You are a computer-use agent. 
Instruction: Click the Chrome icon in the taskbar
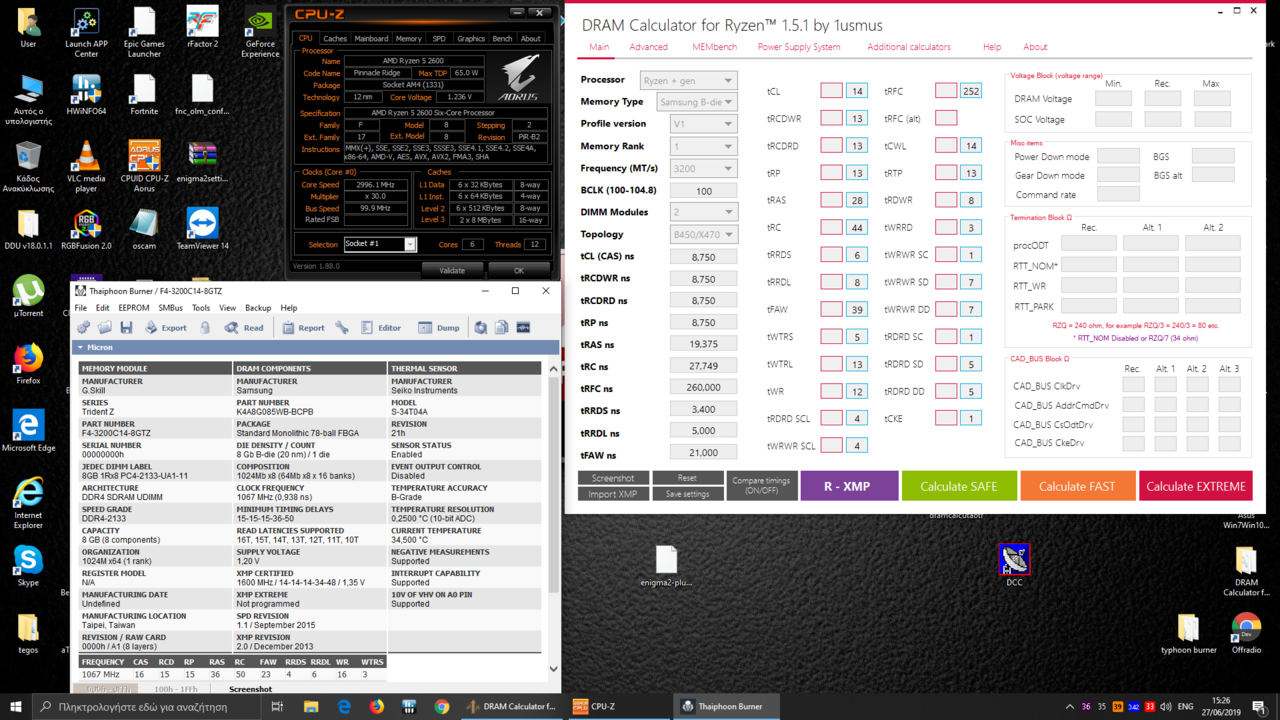click(x=442, y=706)
